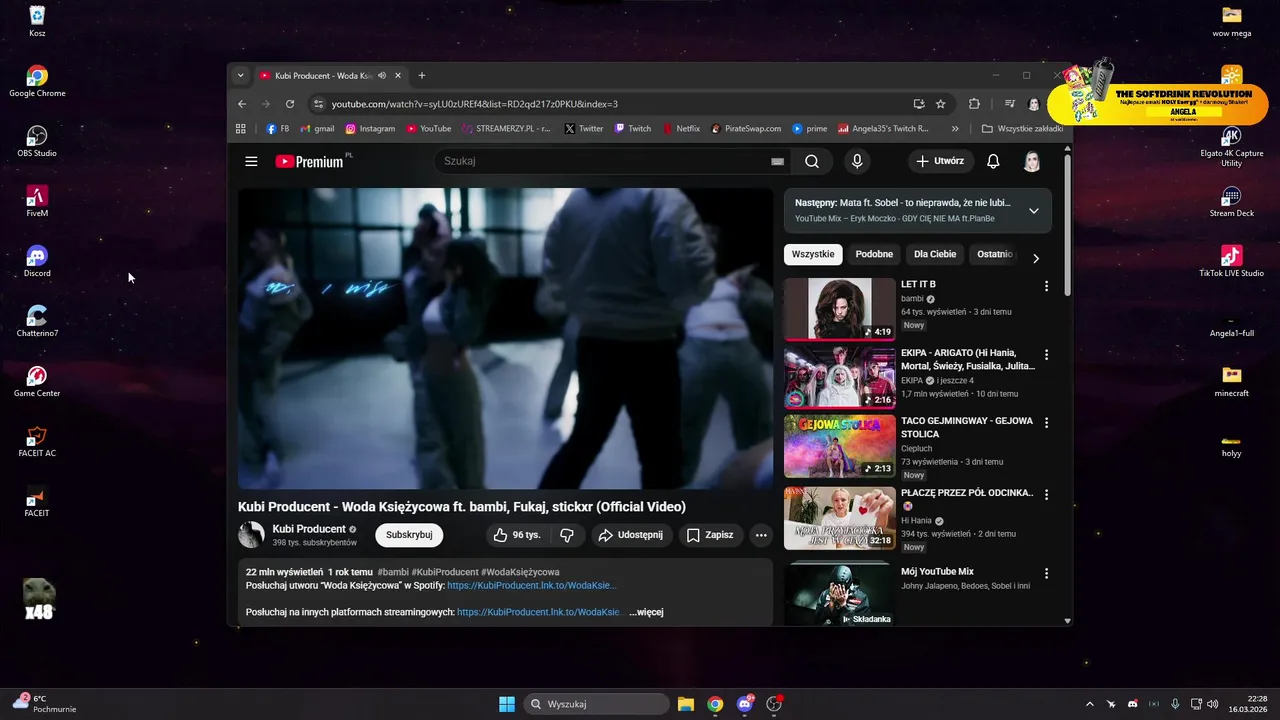Open options menu for GEJOWA STOLICA video
1280x720 pixels.
(1047, 423)
